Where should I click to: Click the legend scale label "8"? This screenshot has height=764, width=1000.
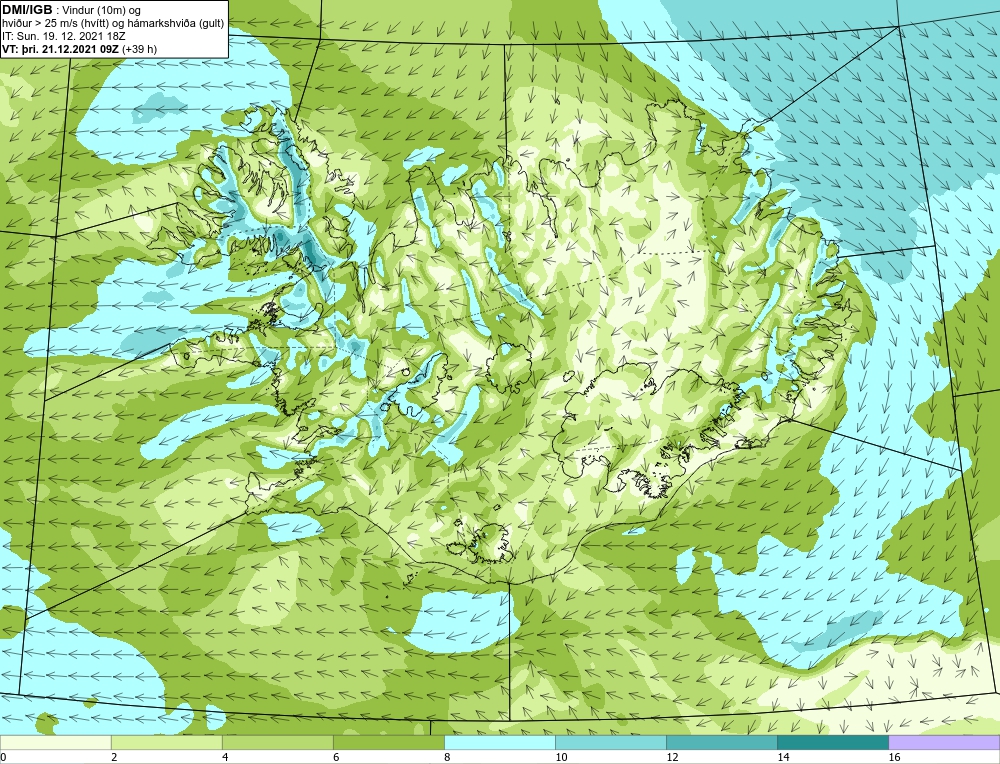(x=447, y=757)
